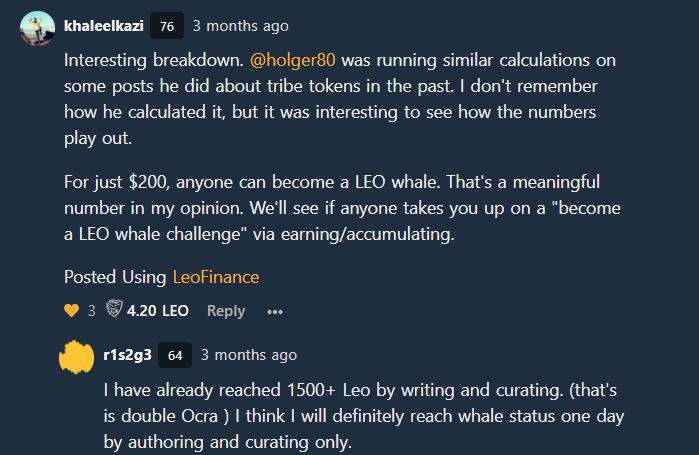This screenshot has width=699, height=455.
Task: Open r1s2g3's reply timestamp 3 months ago
Action: (x=249, y=355)
